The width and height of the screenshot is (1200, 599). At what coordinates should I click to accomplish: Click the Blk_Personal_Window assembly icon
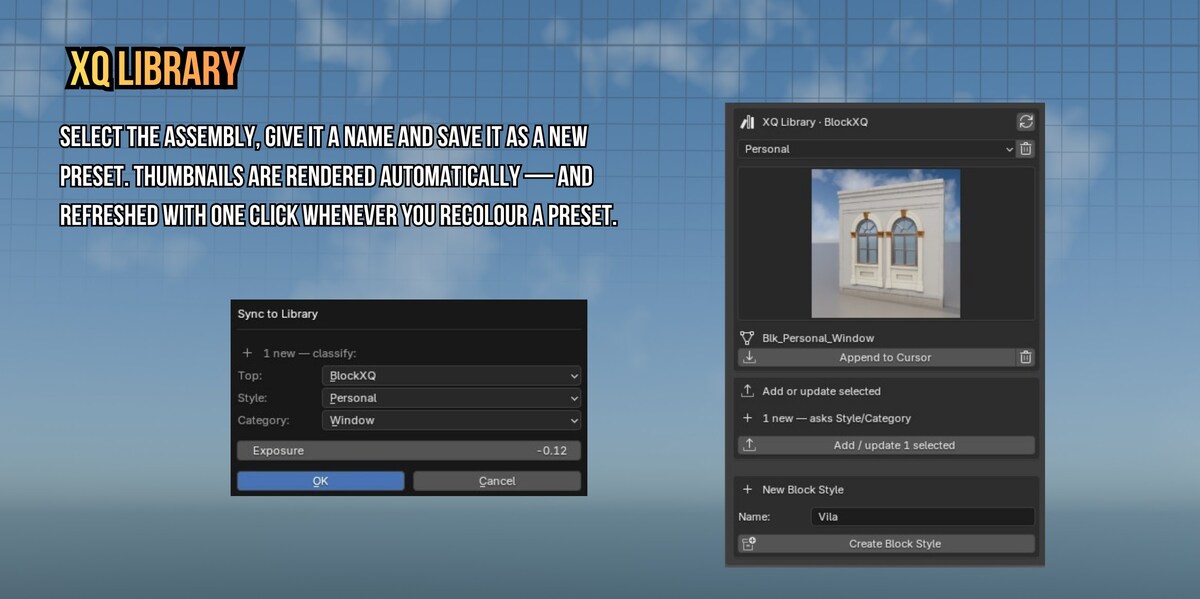pos(747,338)
